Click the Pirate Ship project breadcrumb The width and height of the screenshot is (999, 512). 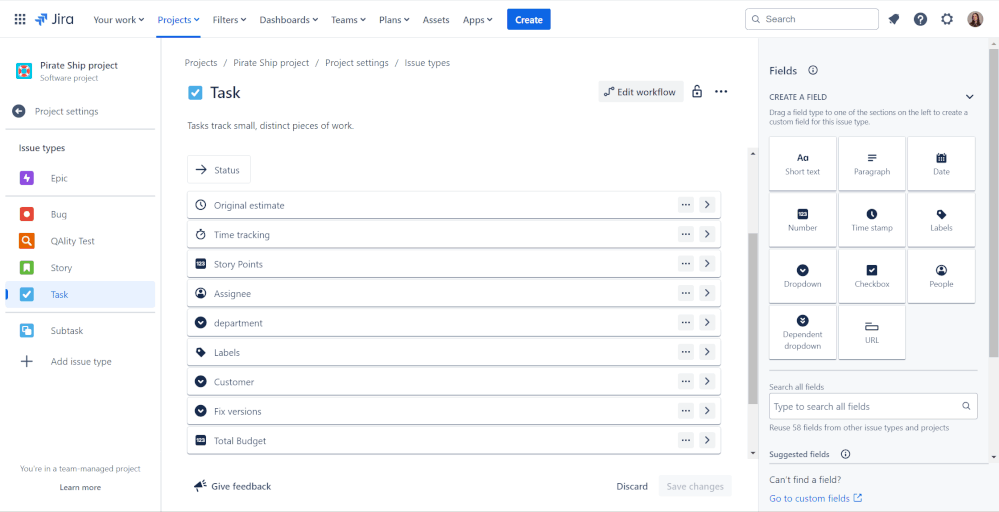(271, 63)
